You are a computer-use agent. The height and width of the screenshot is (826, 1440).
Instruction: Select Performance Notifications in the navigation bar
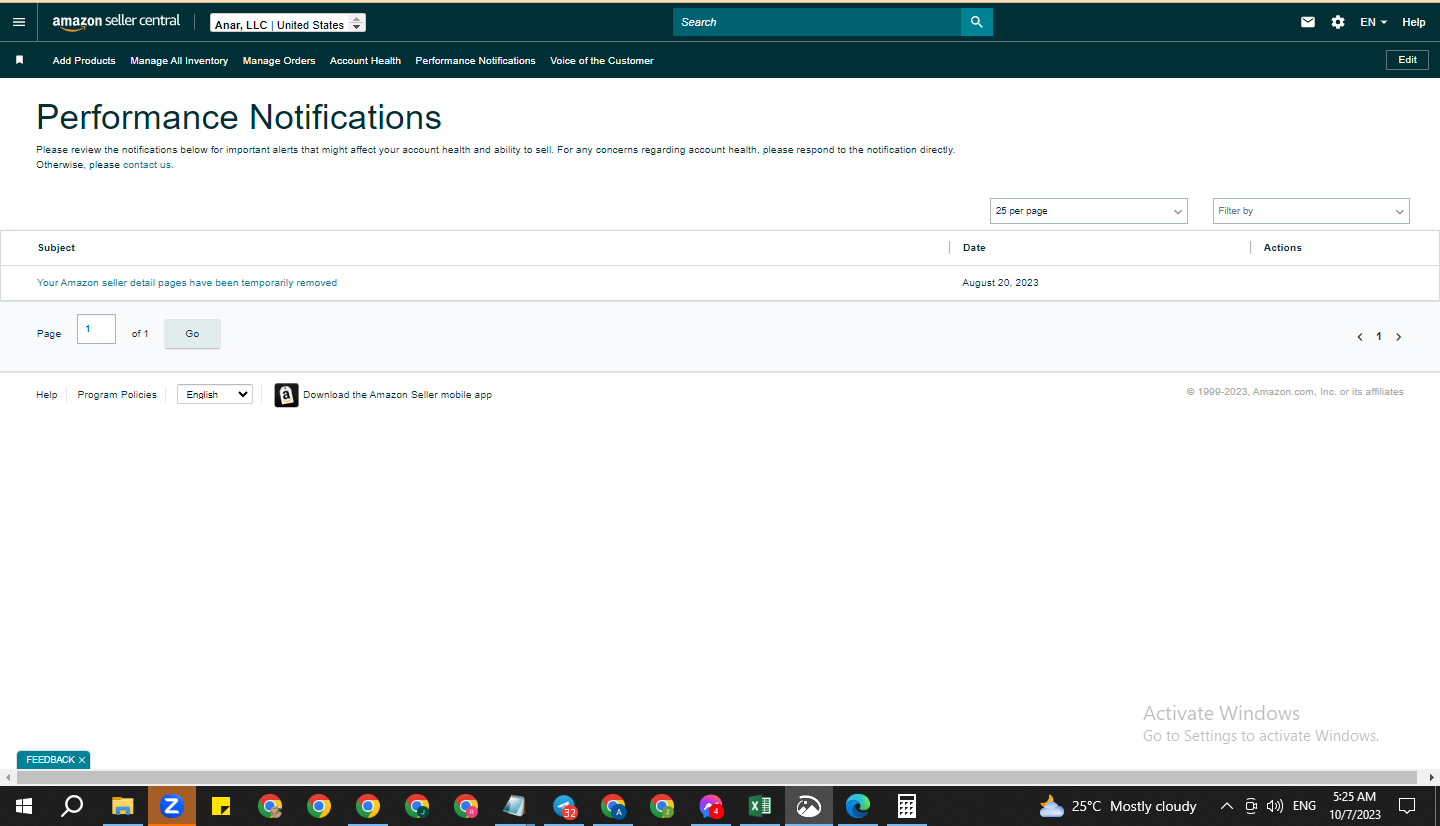pos(475,61)
